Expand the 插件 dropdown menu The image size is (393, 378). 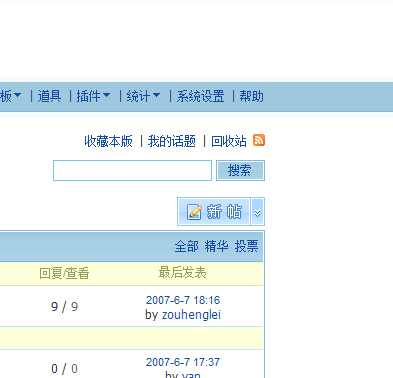93,96
